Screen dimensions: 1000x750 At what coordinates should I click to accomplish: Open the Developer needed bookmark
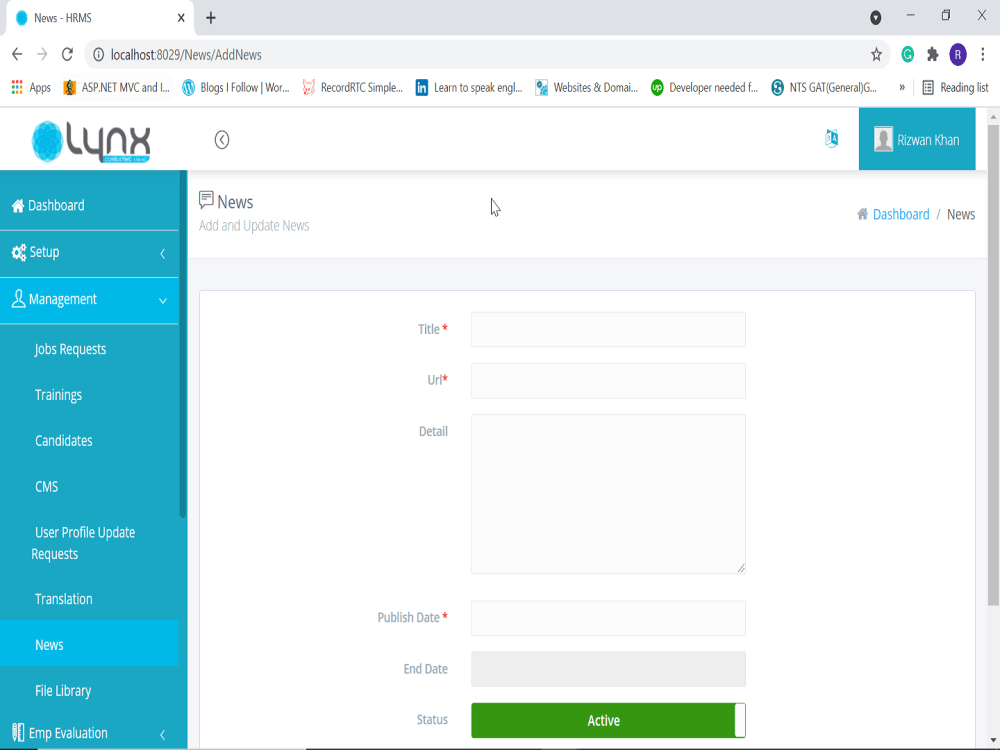704,87
